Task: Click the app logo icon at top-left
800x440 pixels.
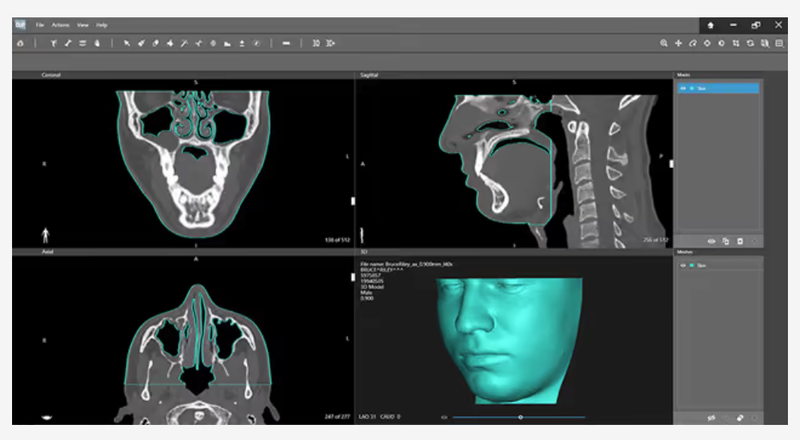Action: coord(20,25)
